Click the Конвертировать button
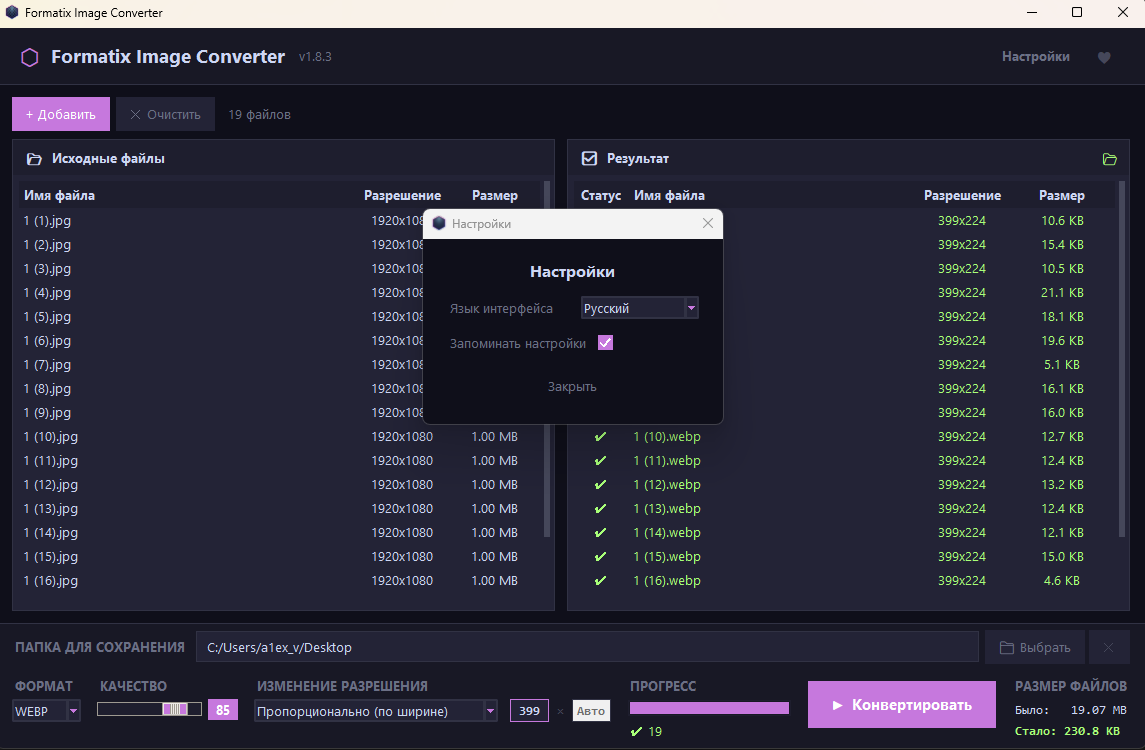Screen dimensions: 1145x750 902,705
